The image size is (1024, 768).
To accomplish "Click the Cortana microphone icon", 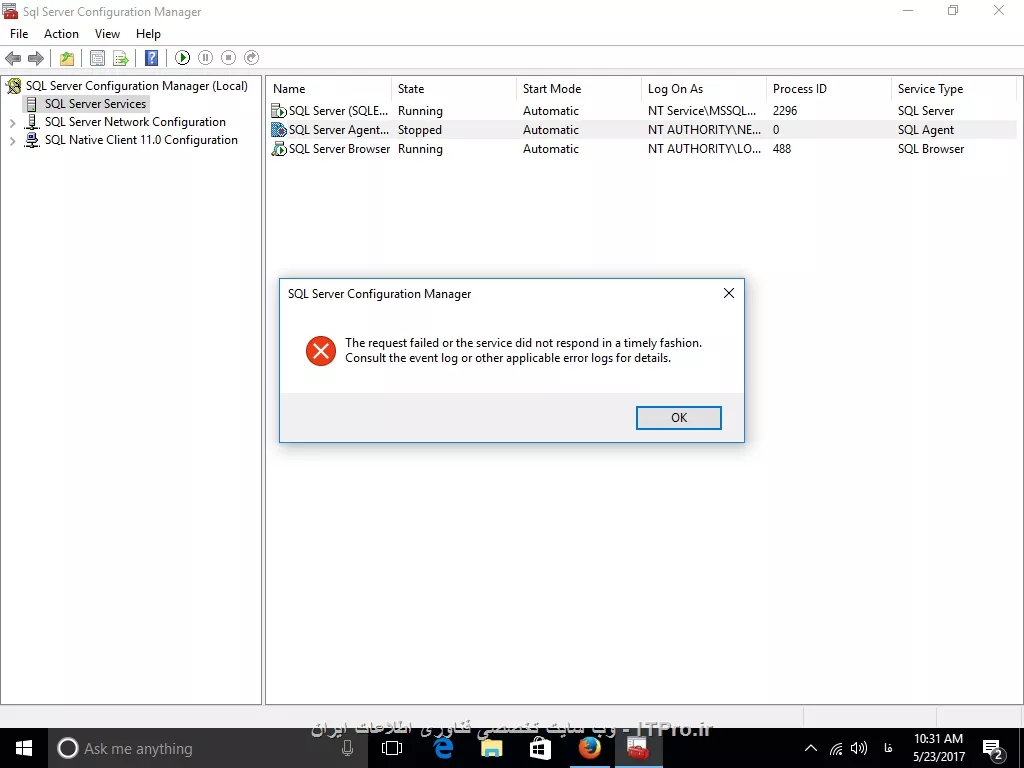I will tap(347, 748).
